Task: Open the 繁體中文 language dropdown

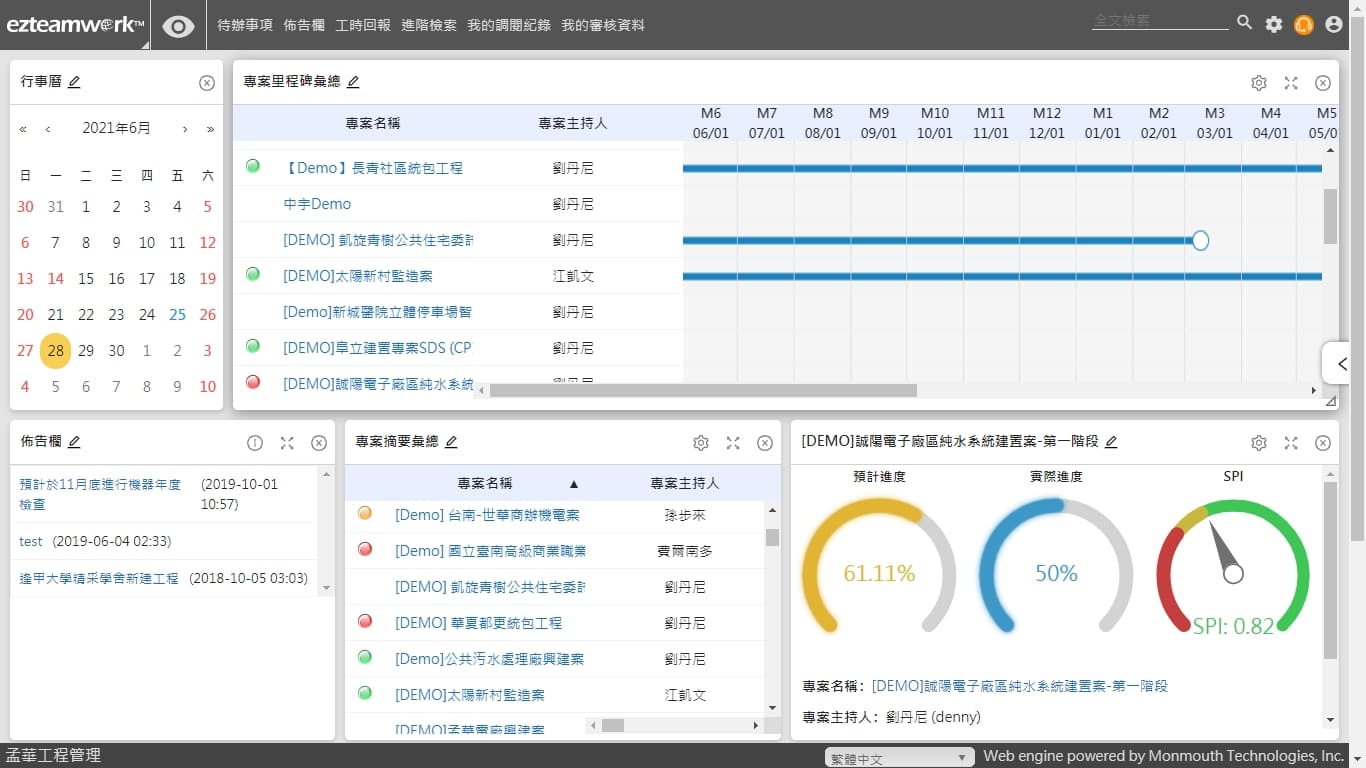Action: 899,758
